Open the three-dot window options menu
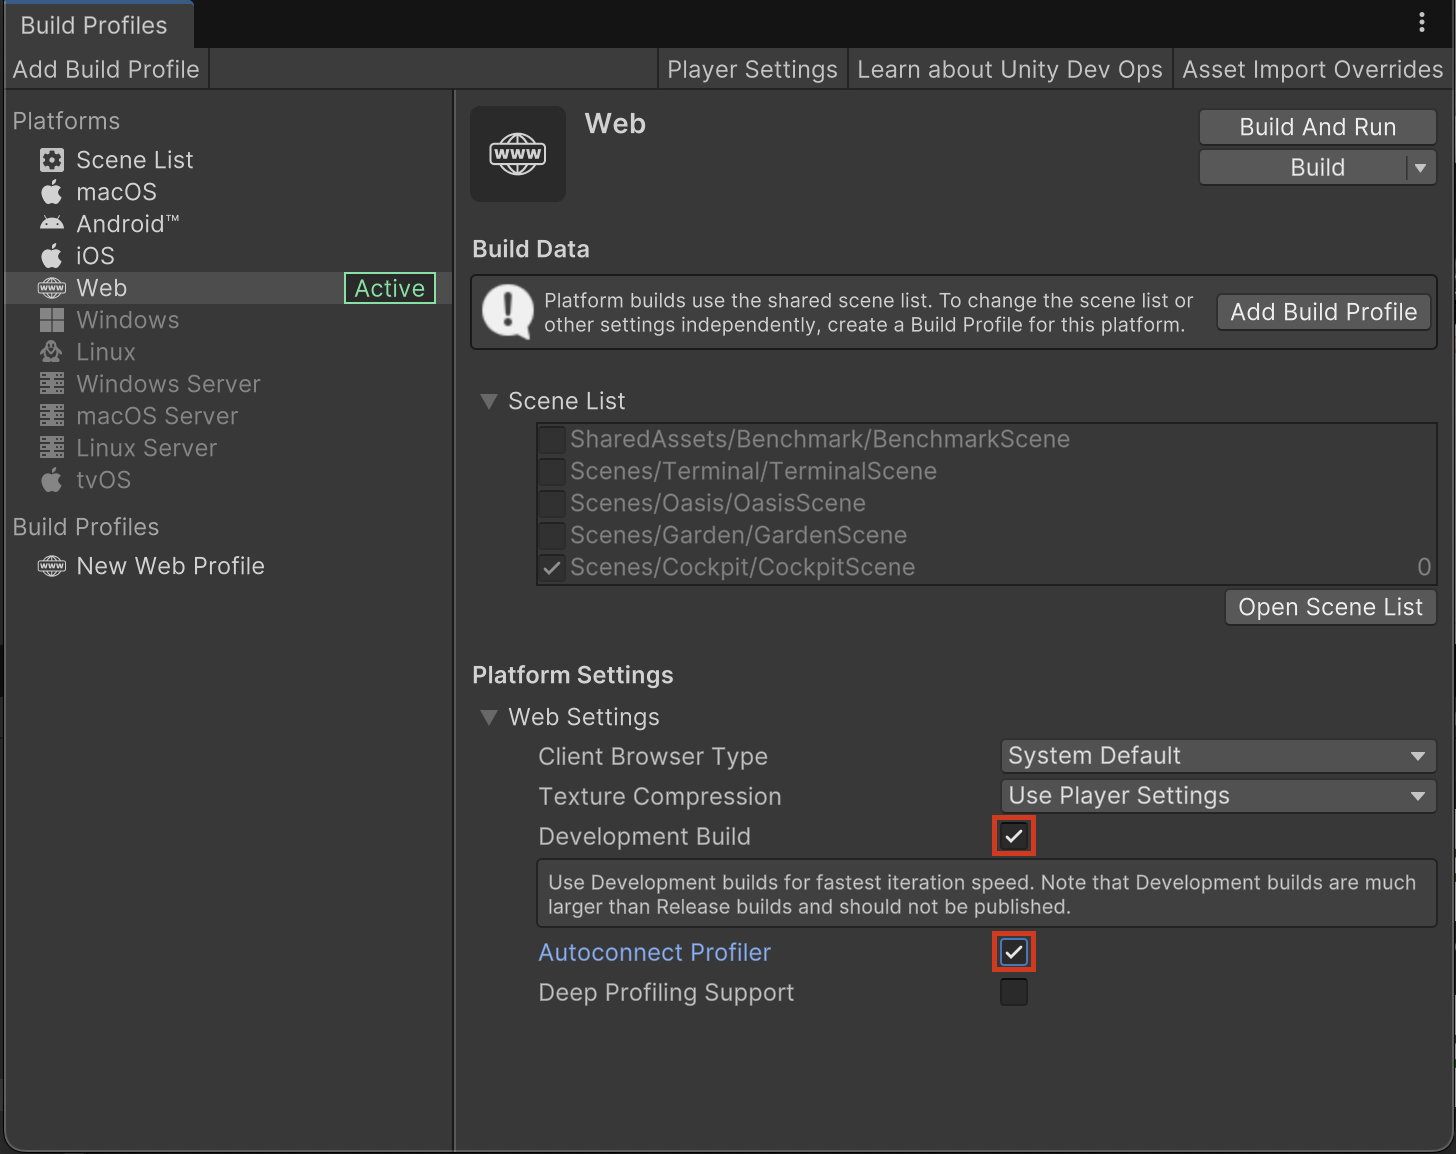This screenshot has height=1154, width=1456. (x=1421, y=23)
